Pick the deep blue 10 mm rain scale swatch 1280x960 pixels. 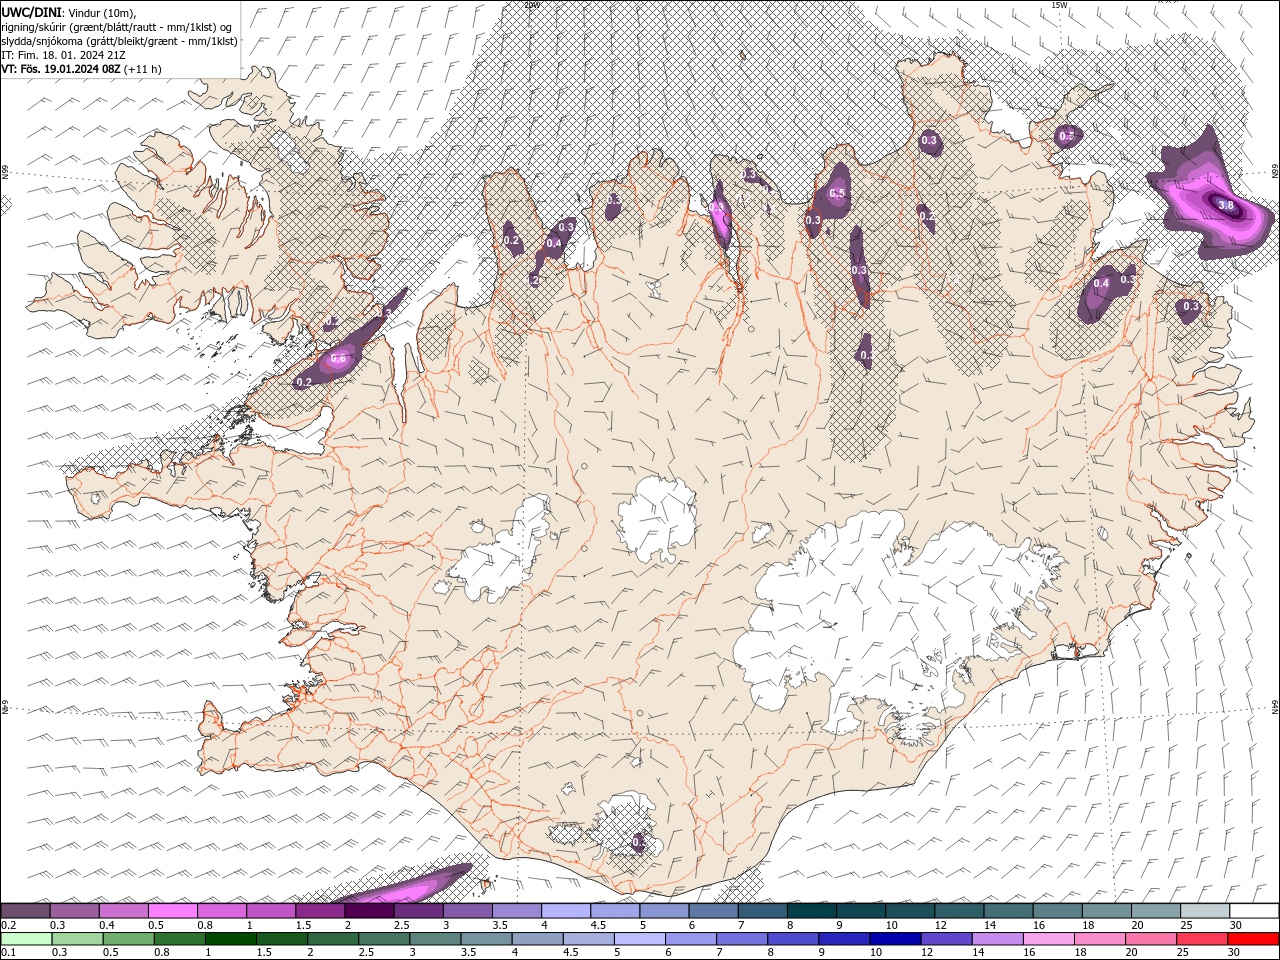point(895,939)
